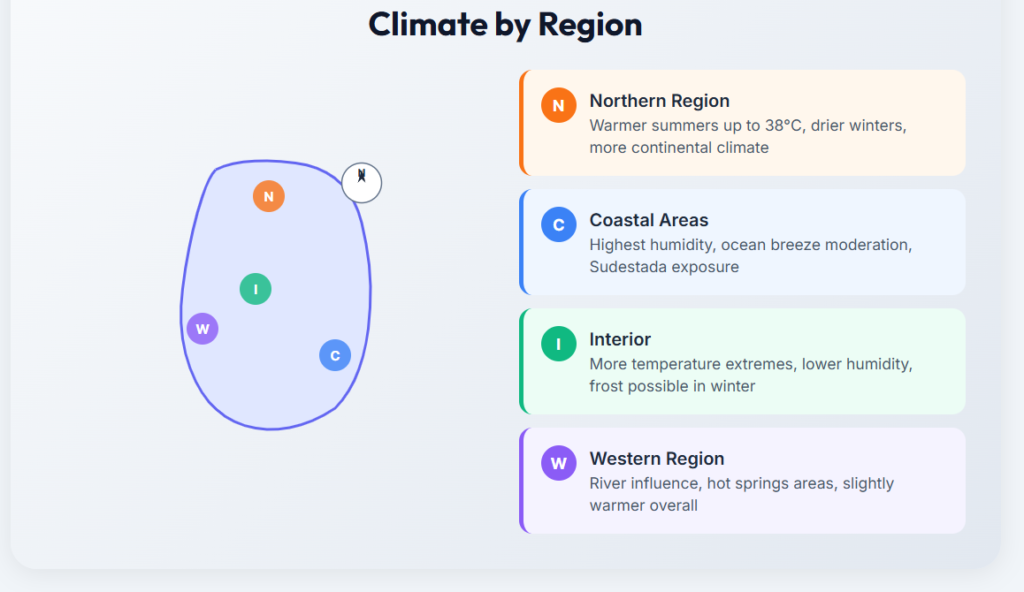This screenshot has width=1024, height=592.
Task: Click the orange N marker on the map
Action: (268, 196)
